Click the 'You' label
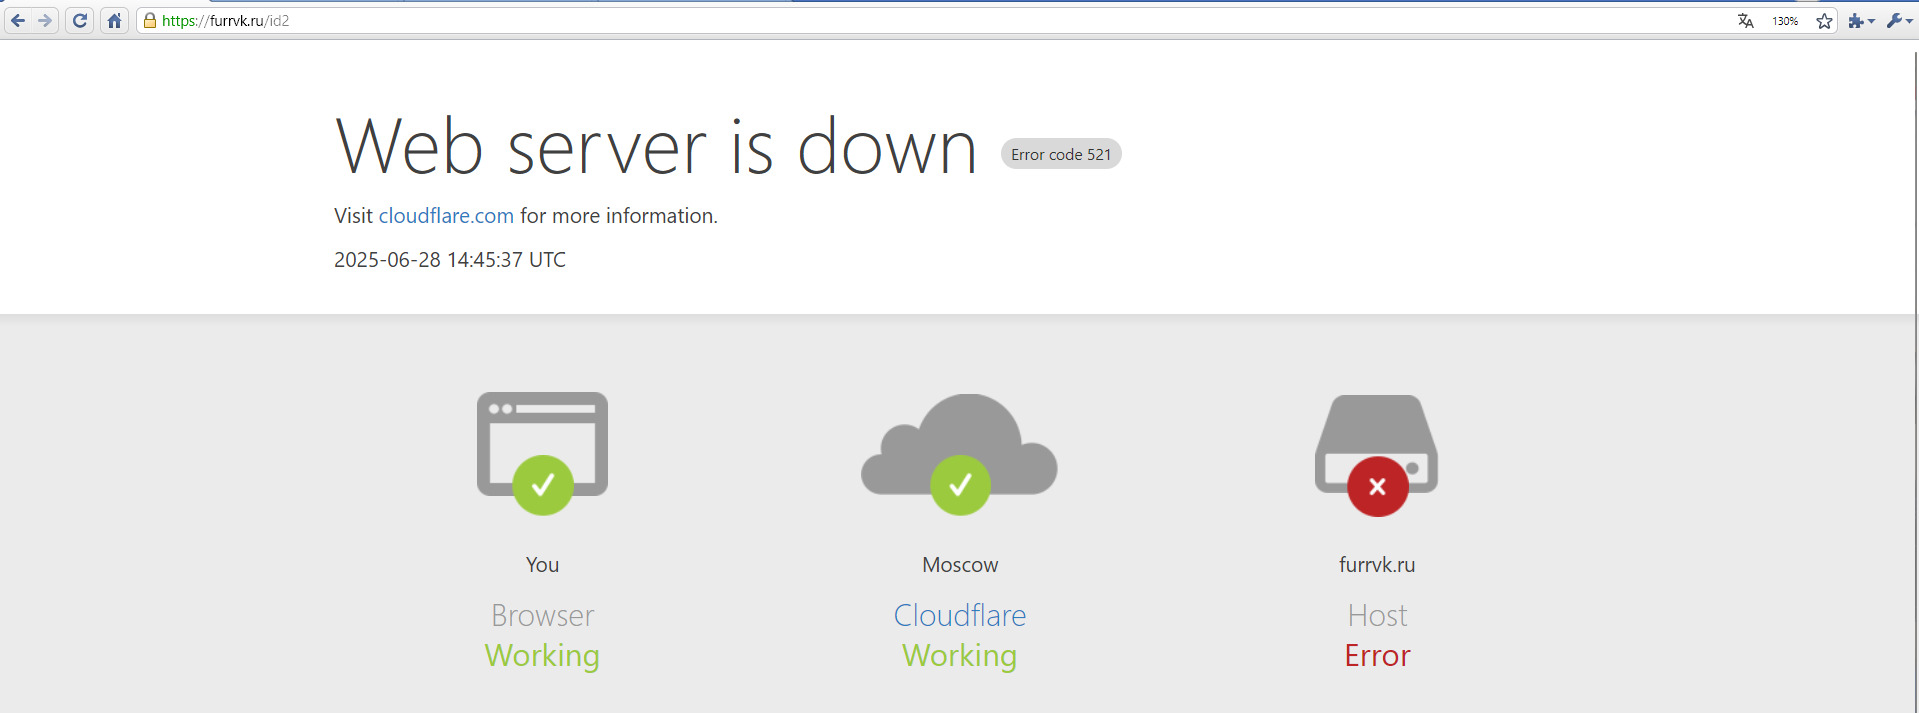The width and height of the screenshot is (1919, 713). pos(542,565)
